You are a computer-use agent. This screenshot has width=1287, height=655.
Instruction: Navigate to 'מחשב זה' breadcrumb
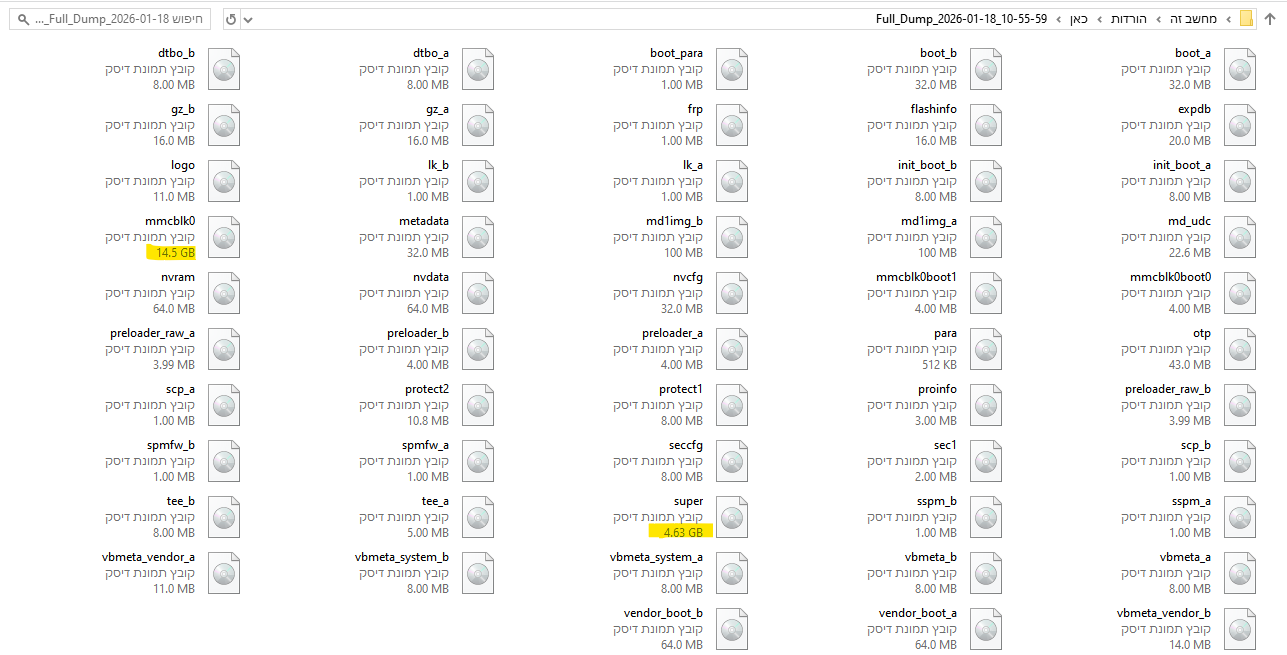click(1194, 19)
